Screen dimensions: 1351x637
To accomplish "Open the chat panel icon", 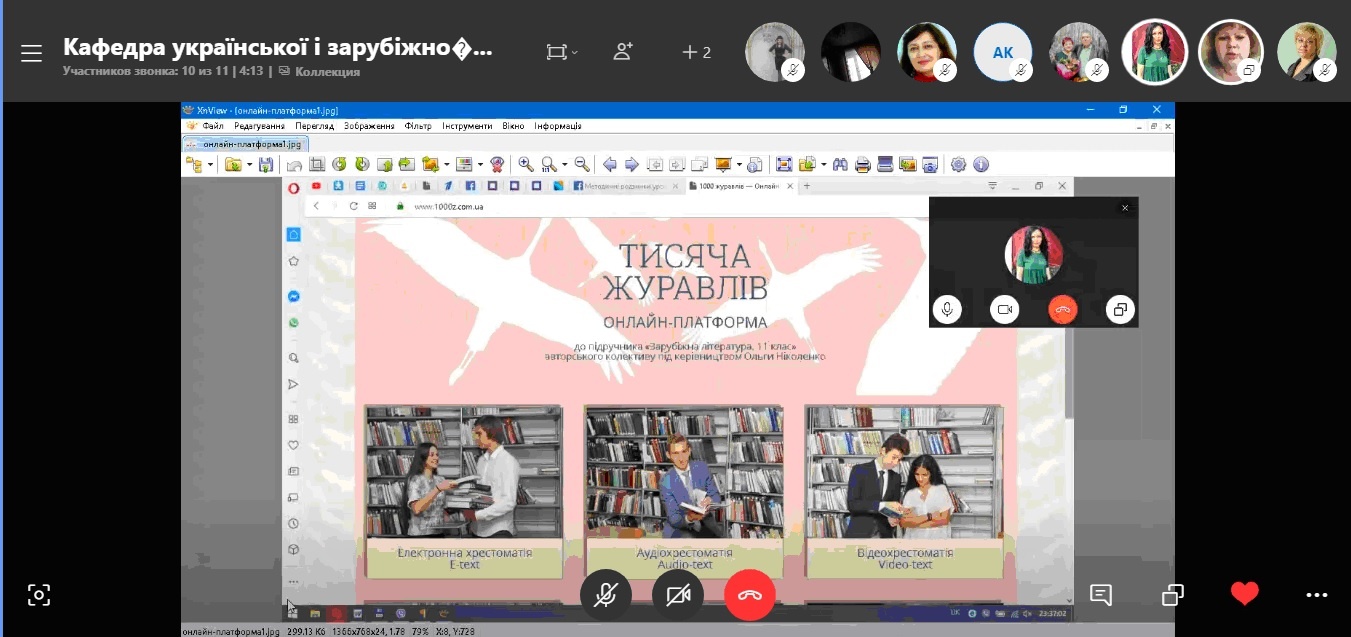I will (x=1100, y=595).
